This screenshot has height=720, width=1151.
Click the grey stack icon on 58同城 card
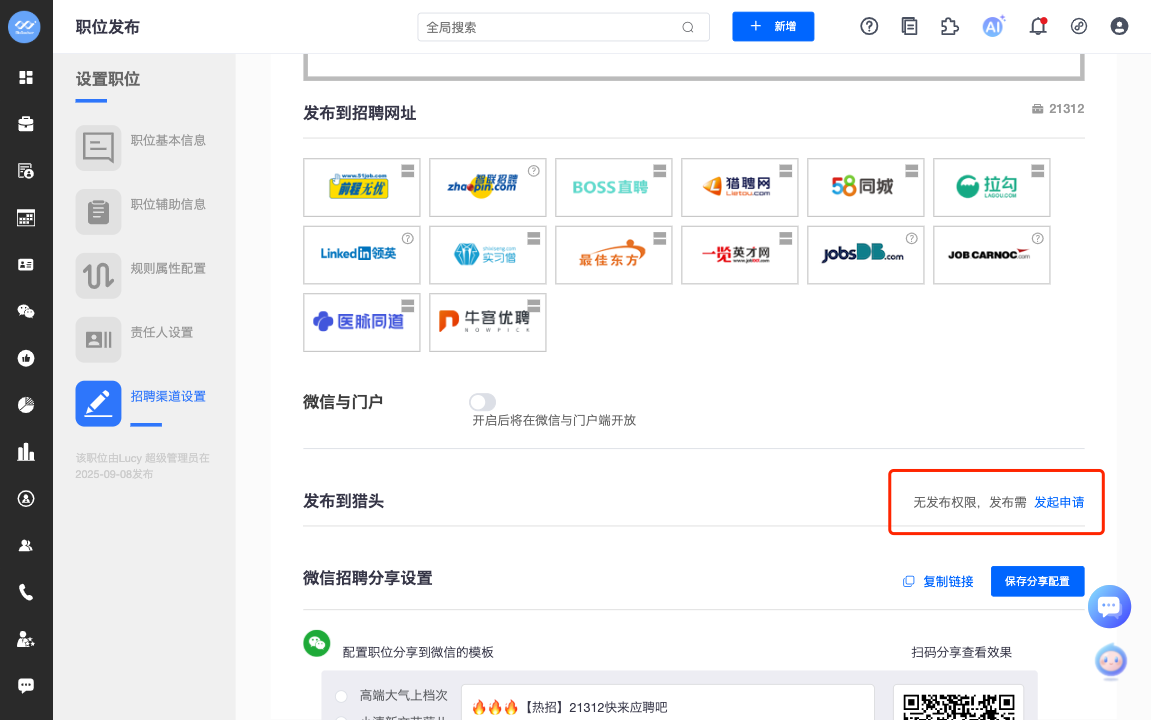(912, 170)
